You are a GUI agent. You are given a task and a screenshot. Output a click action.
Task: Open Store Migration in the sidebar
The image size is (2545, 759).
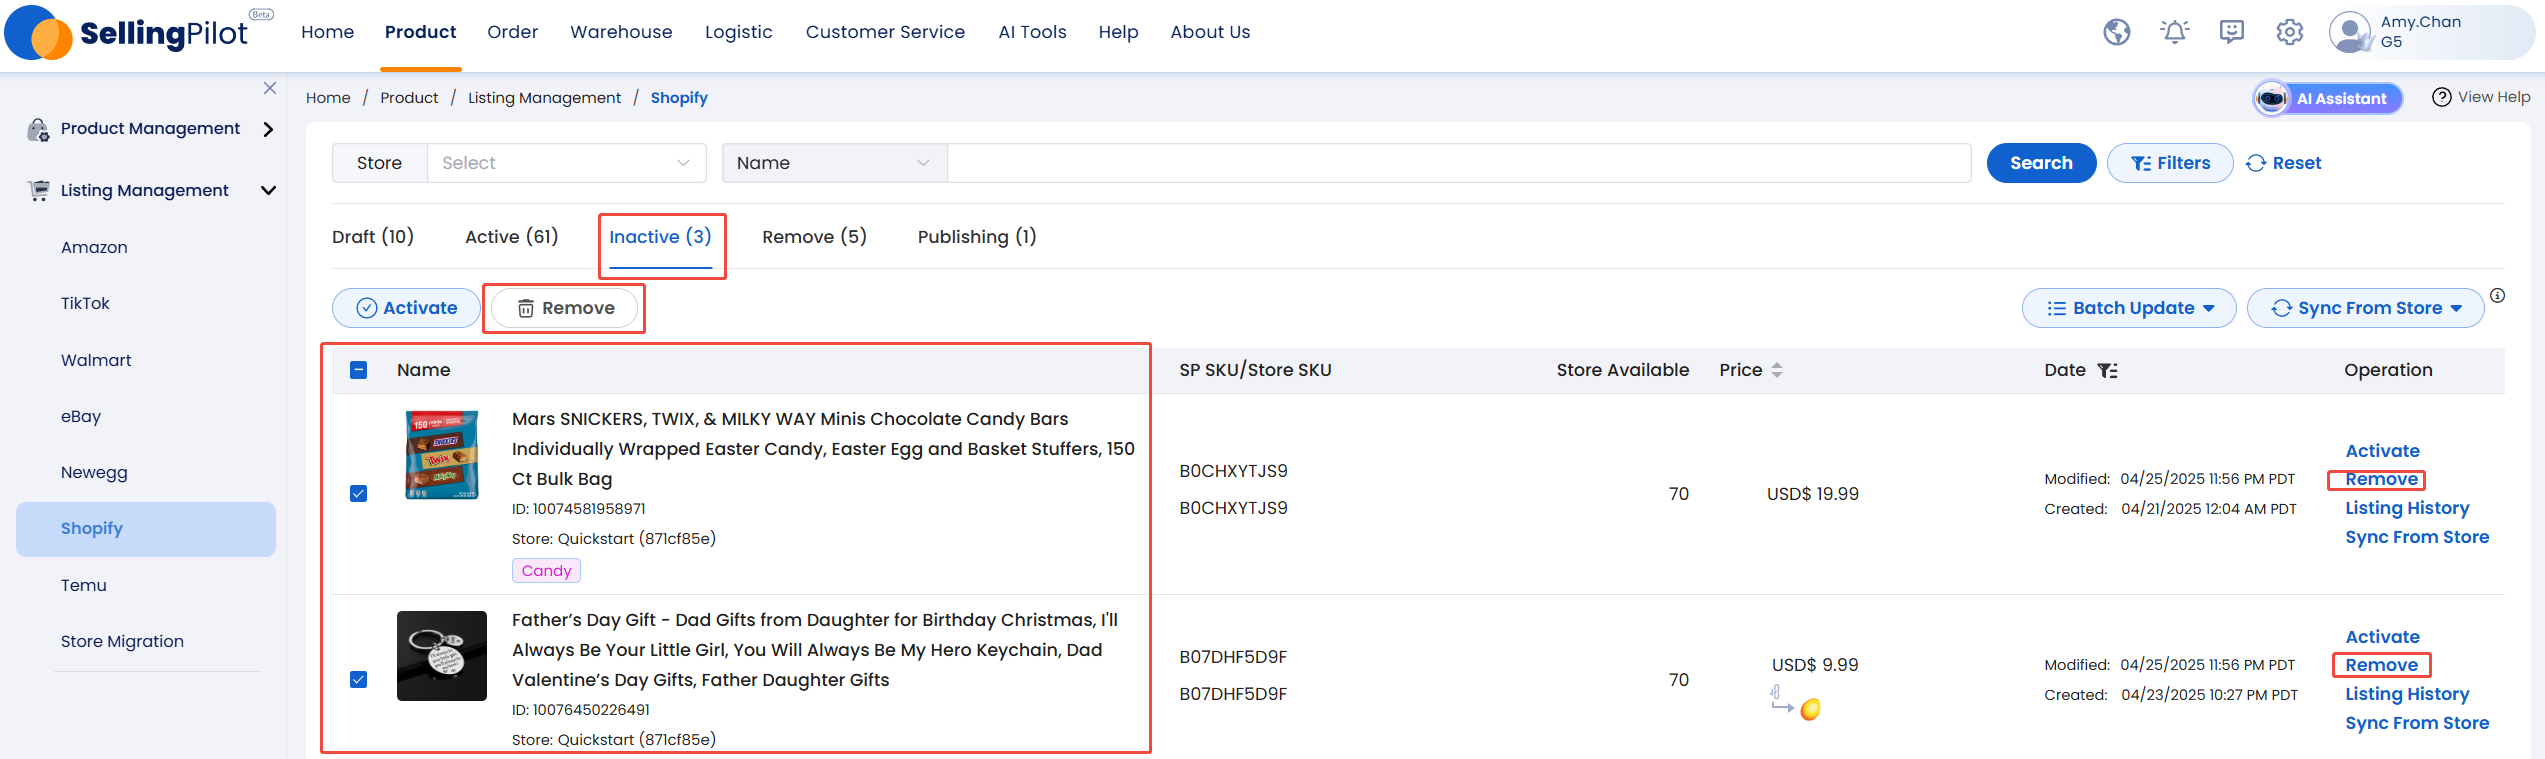pos(122,641)
